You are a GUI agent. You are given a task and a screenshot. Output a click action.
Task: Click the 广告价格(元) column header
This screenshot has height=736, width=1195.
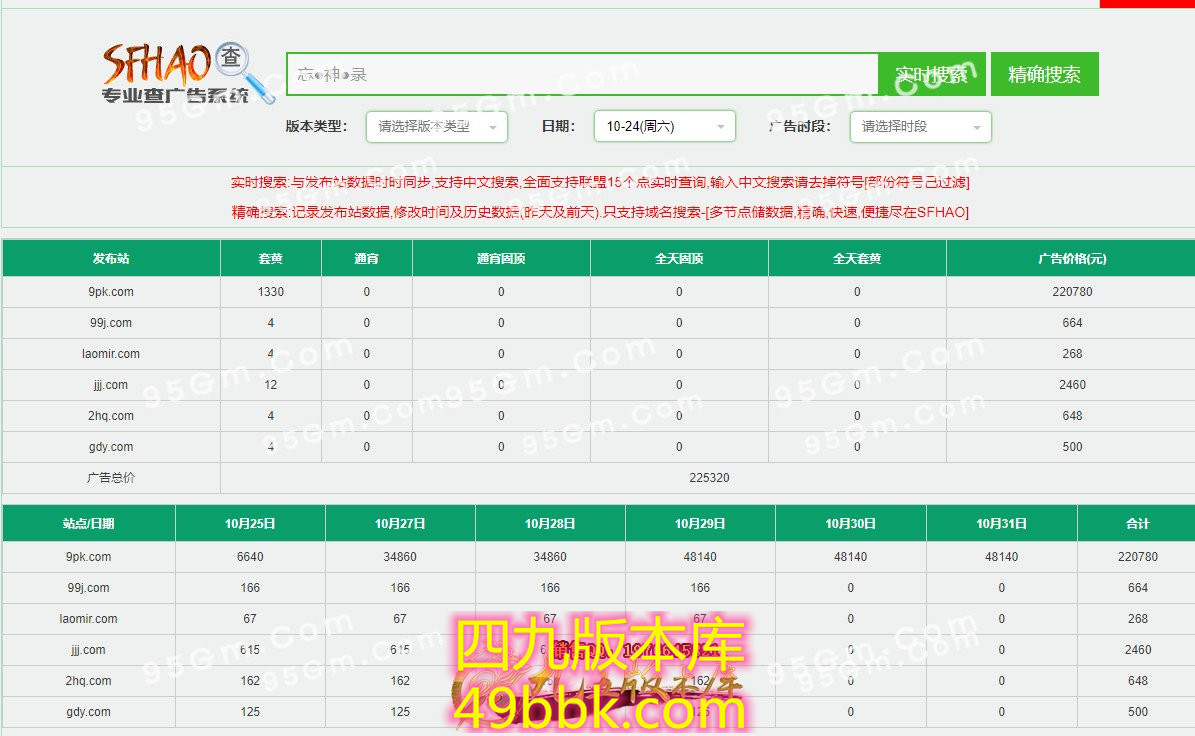[1072, 259]
